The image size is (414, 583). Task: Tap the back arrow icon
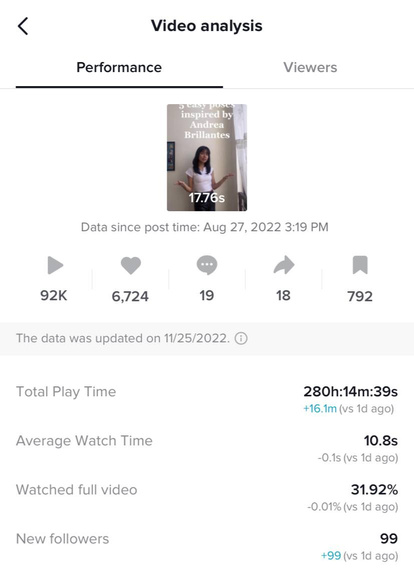(x=23, y=26)
